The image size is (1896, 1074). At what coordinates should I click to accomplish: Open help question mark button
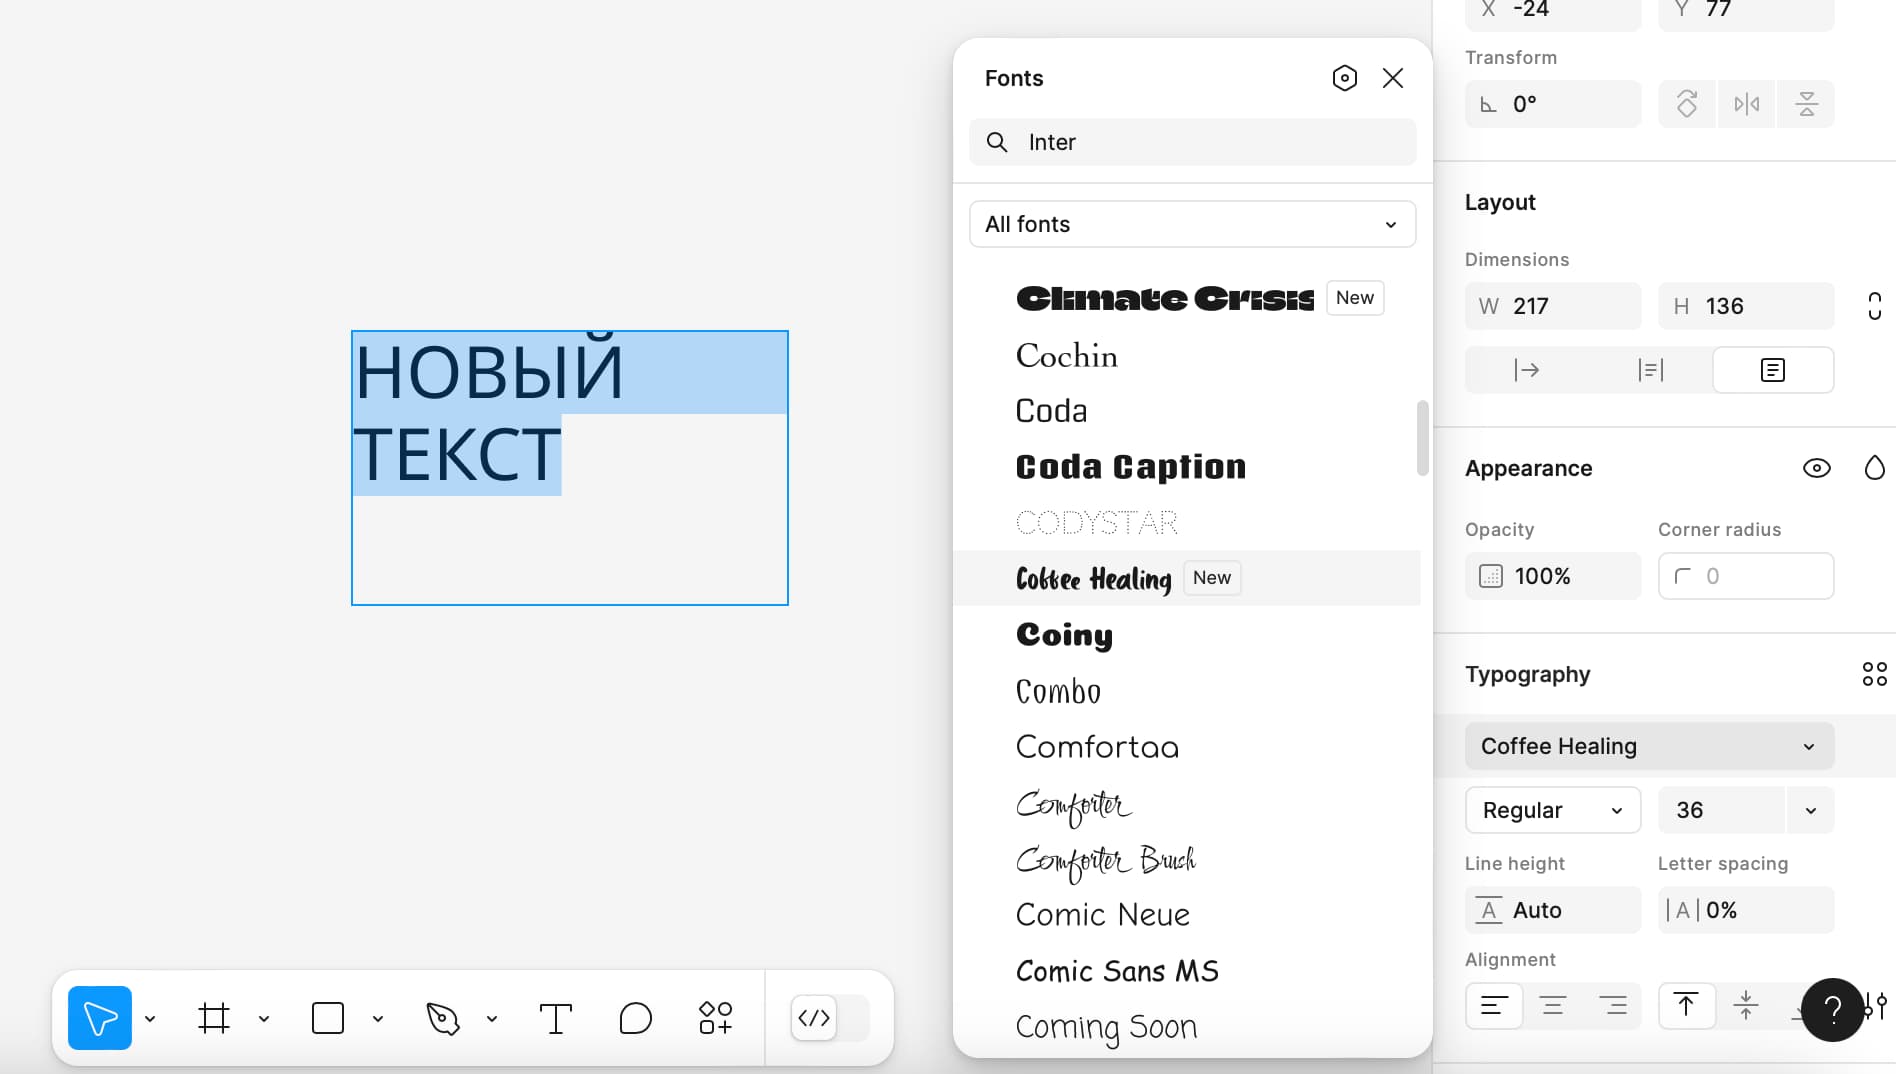pyautogui.click(x=1832, y=1010)
